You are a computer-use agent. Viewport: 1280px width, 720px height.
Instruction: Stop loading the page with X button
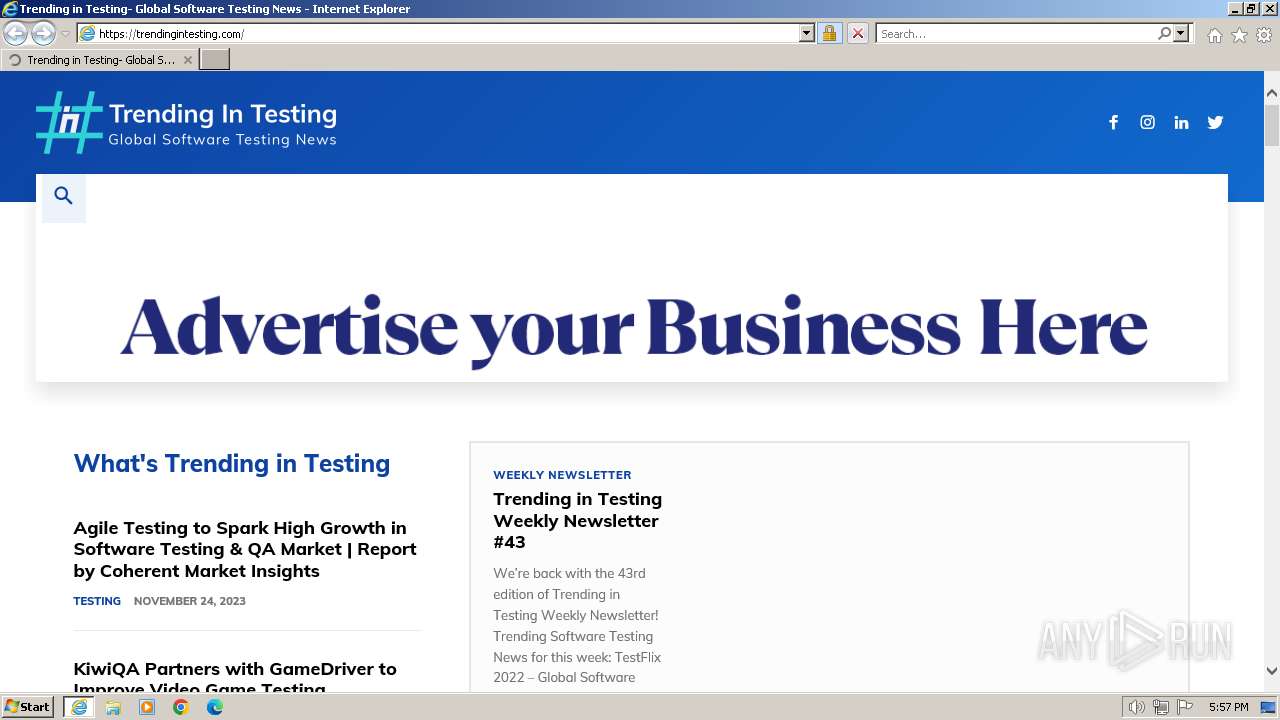857,33
